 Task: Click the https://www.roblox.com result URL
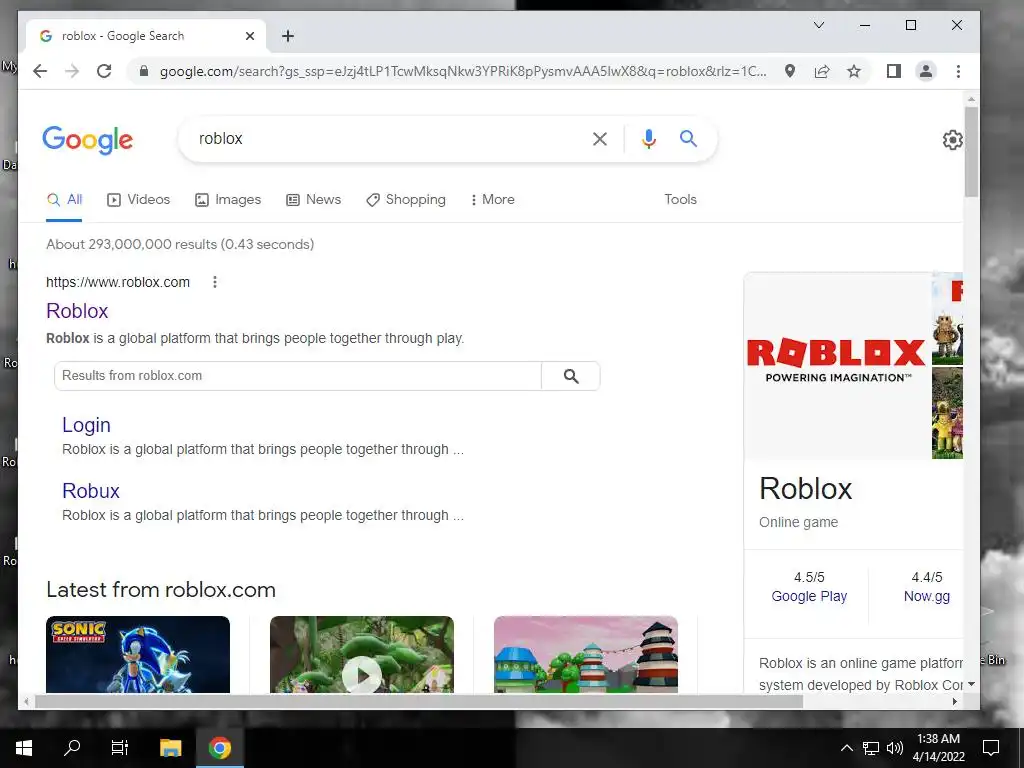[x=118, y=282]
